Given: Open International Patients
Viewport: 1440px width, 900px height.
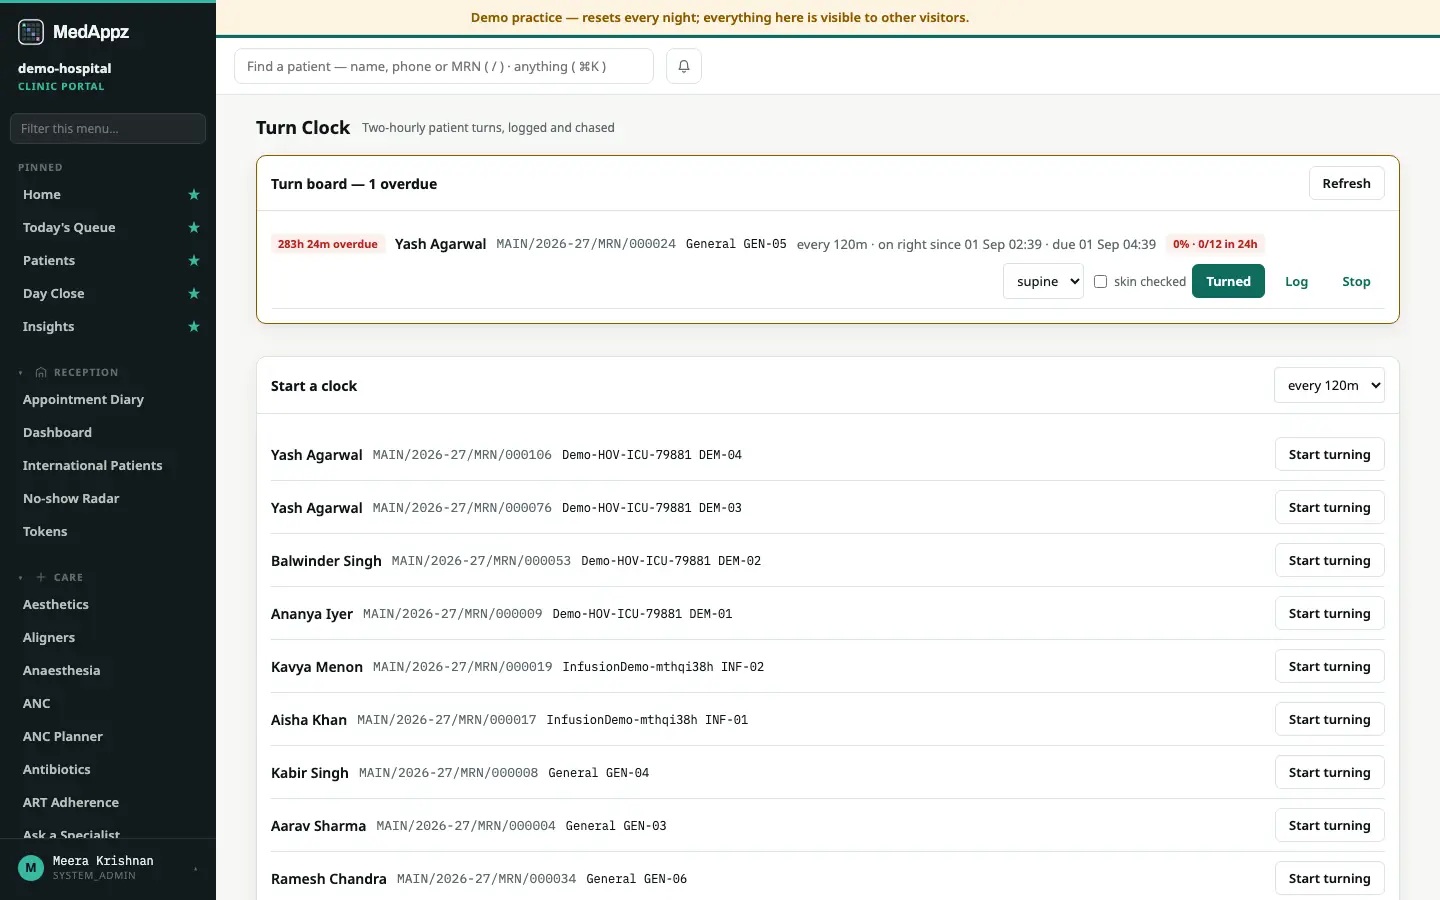Looking at the screenshot, I should [92, 466].
